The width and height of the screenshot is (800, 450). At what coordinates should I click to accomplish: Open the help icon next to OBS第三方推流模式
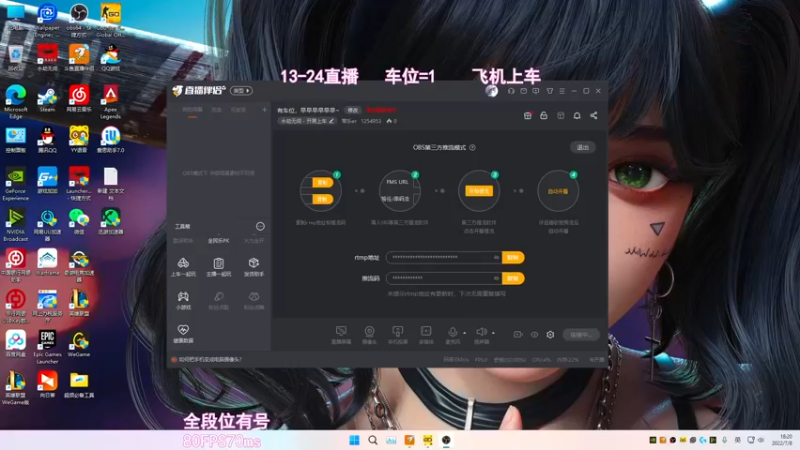[472, 147]
